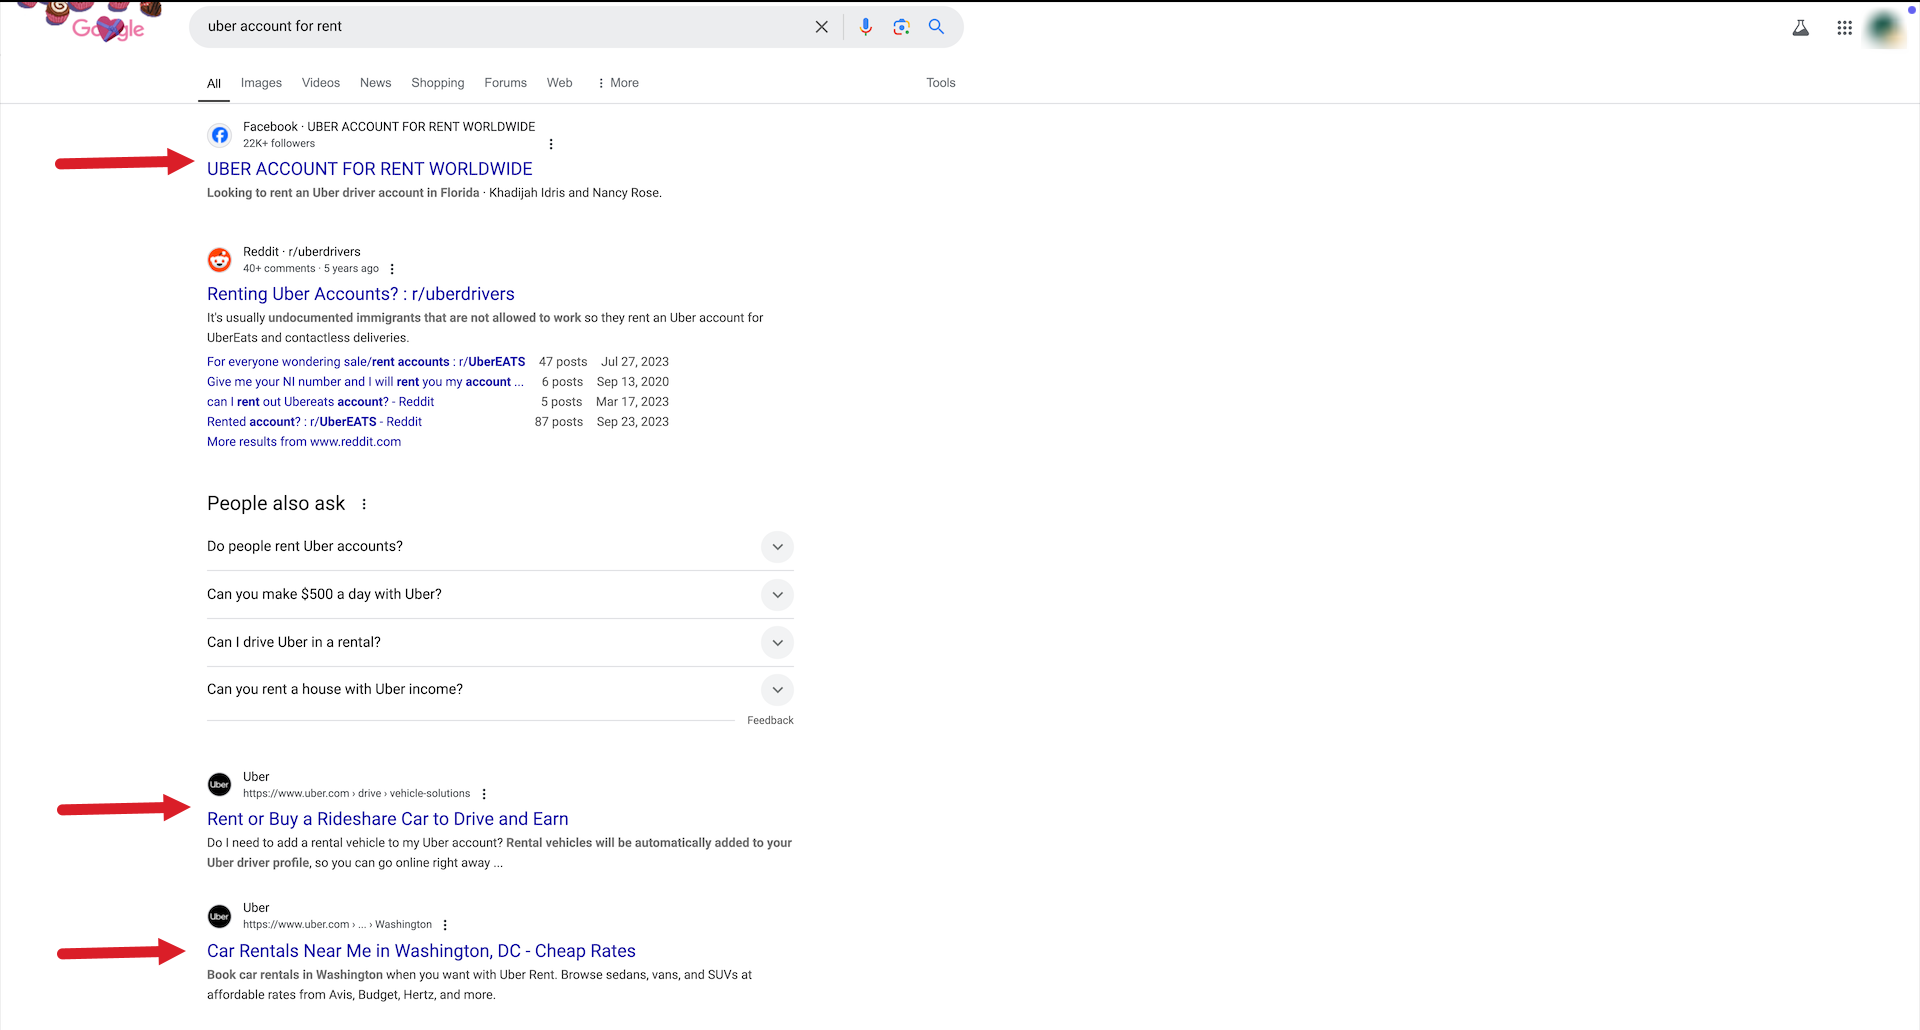The image size is (1920, 1030).
Task: Click the Feedback link under People also ask
Action: [x=770, y=720]
